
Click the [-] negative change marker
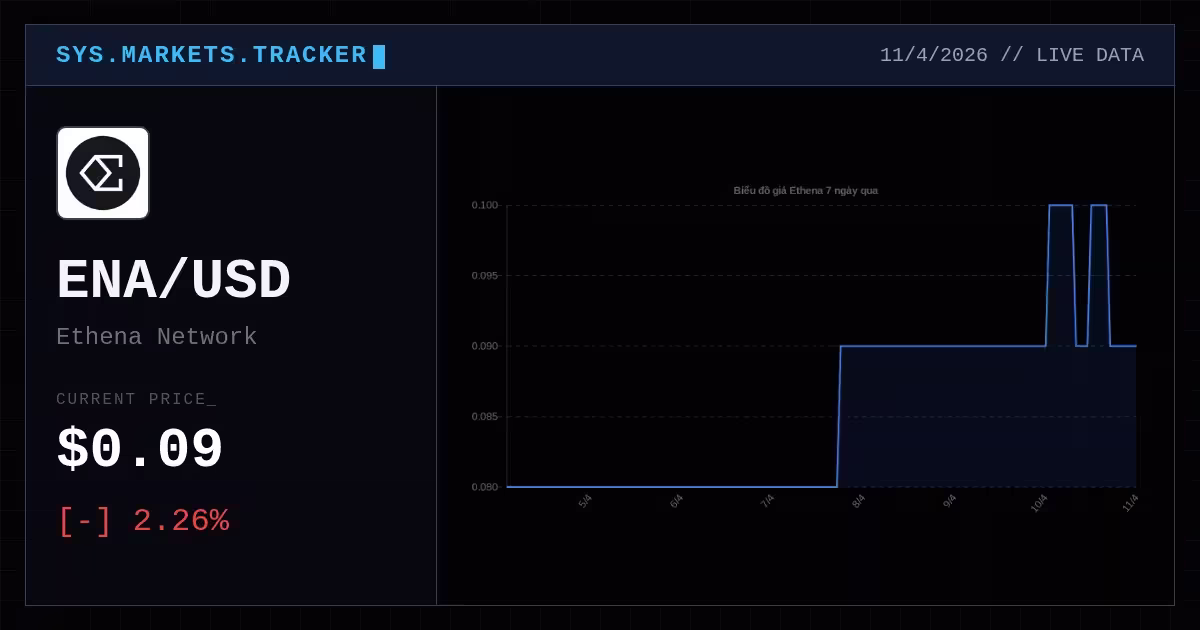85,521
